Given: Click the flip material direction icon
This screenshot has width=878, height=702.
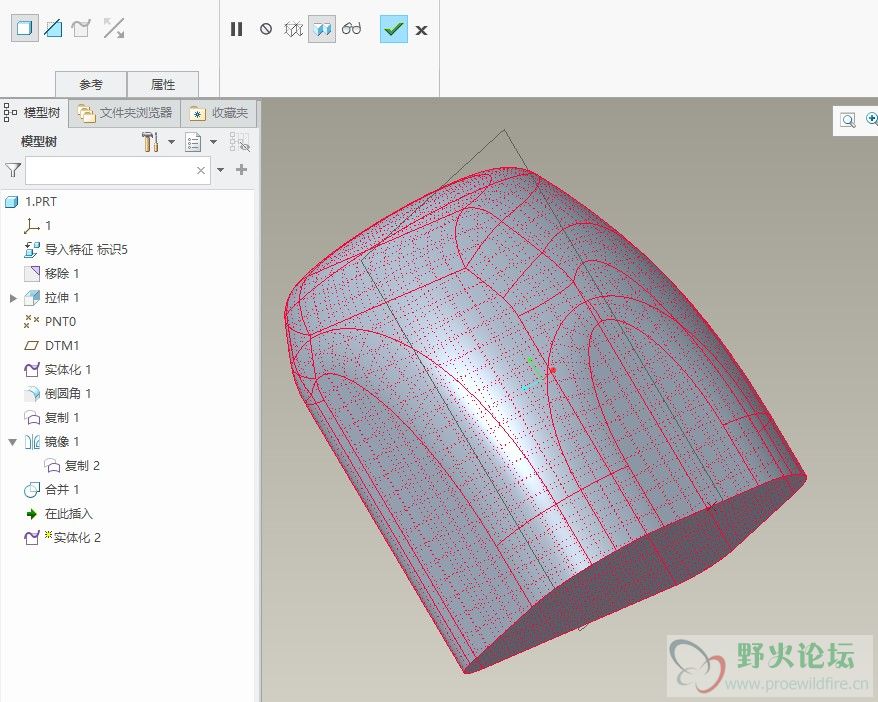Looking at the screenshot, I should tap(114, 28).
